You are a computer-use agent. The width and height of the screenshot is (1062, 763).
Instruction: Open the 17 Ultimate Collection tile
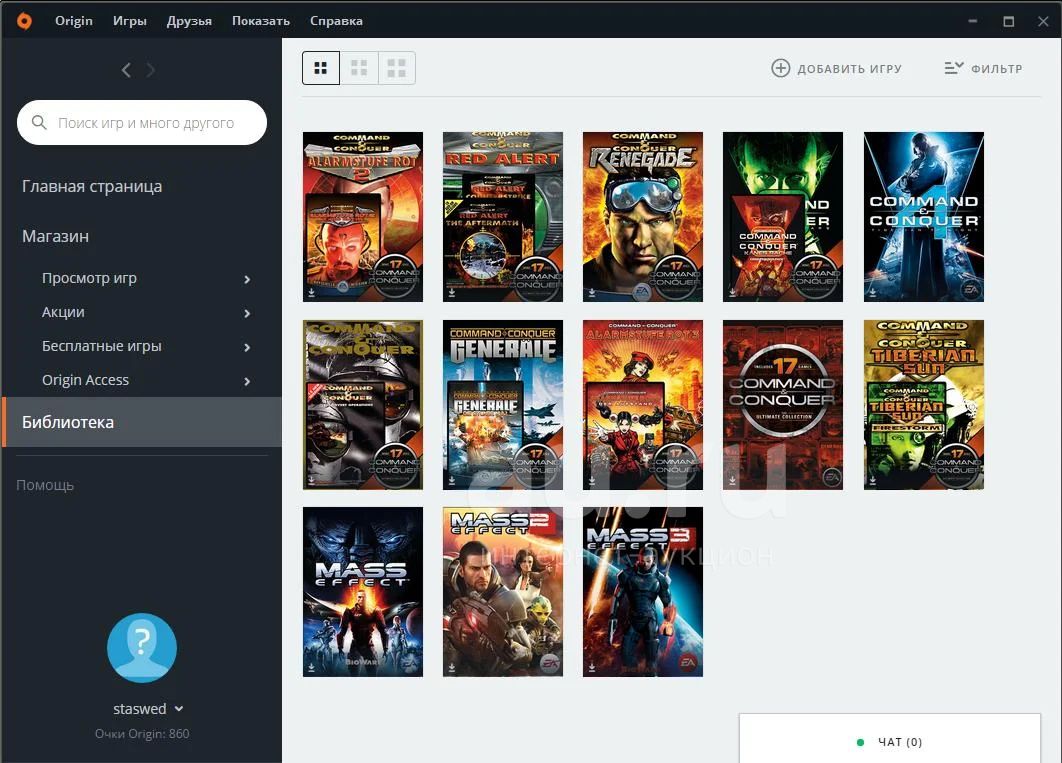tap(783, 405)
